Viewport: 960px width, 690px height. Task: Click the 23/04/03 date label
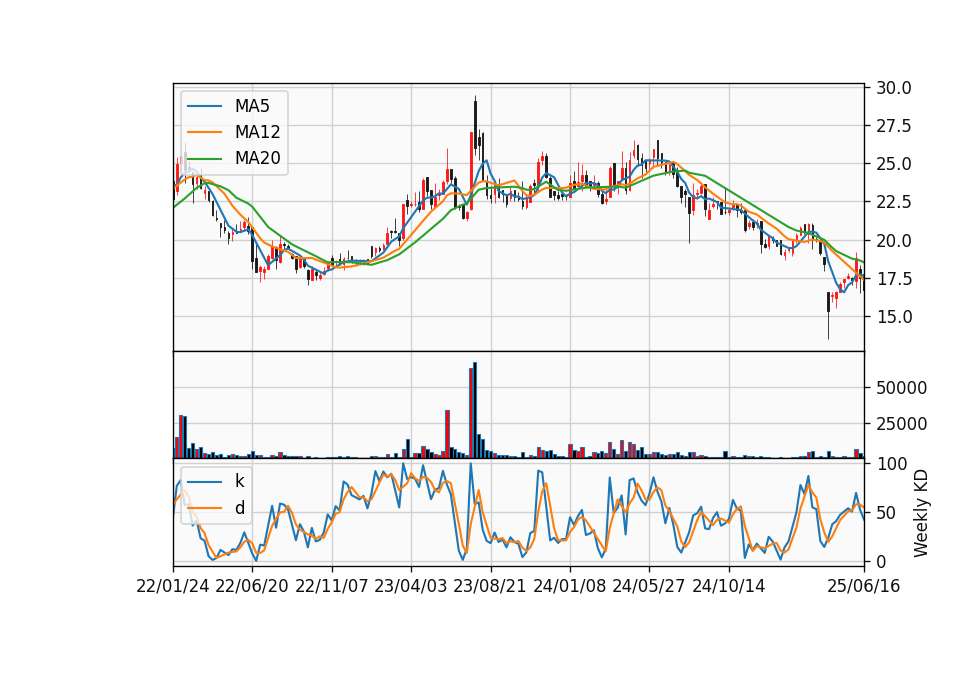click(411, 586)
